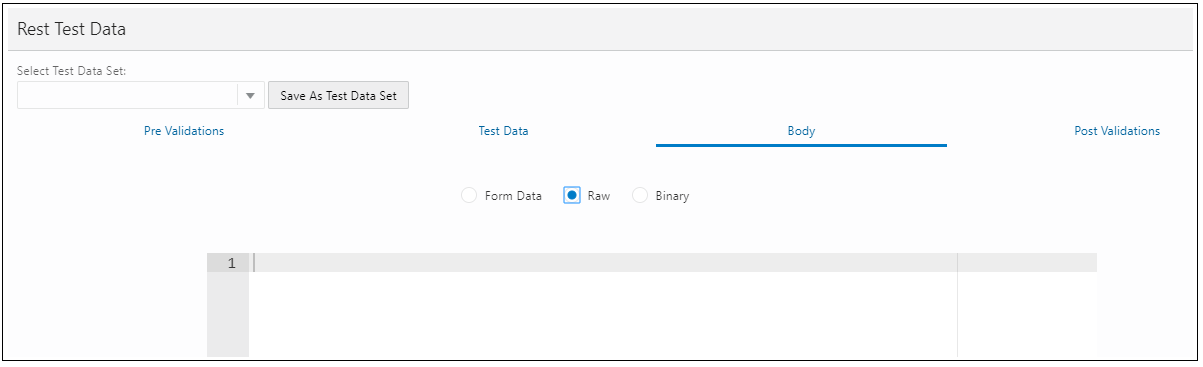The width and height of the screenshot is (1203, 367).
Task: Choose the Form Data radio button
Action: (469, 196)
